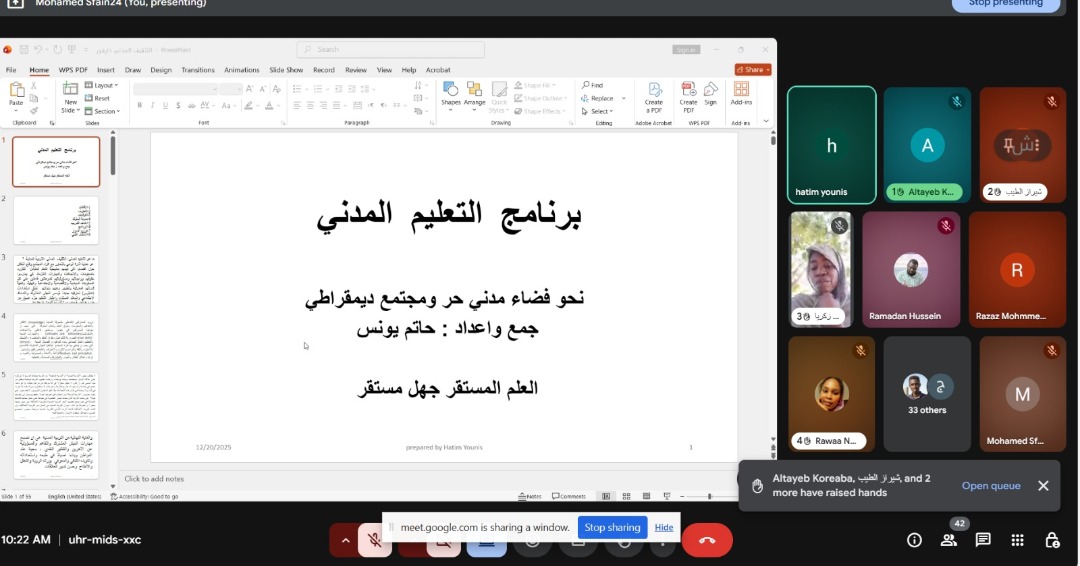Switch to the Slide Show tab
The width and height of the screenshot is (1080, 566).
tap(286, 70)
